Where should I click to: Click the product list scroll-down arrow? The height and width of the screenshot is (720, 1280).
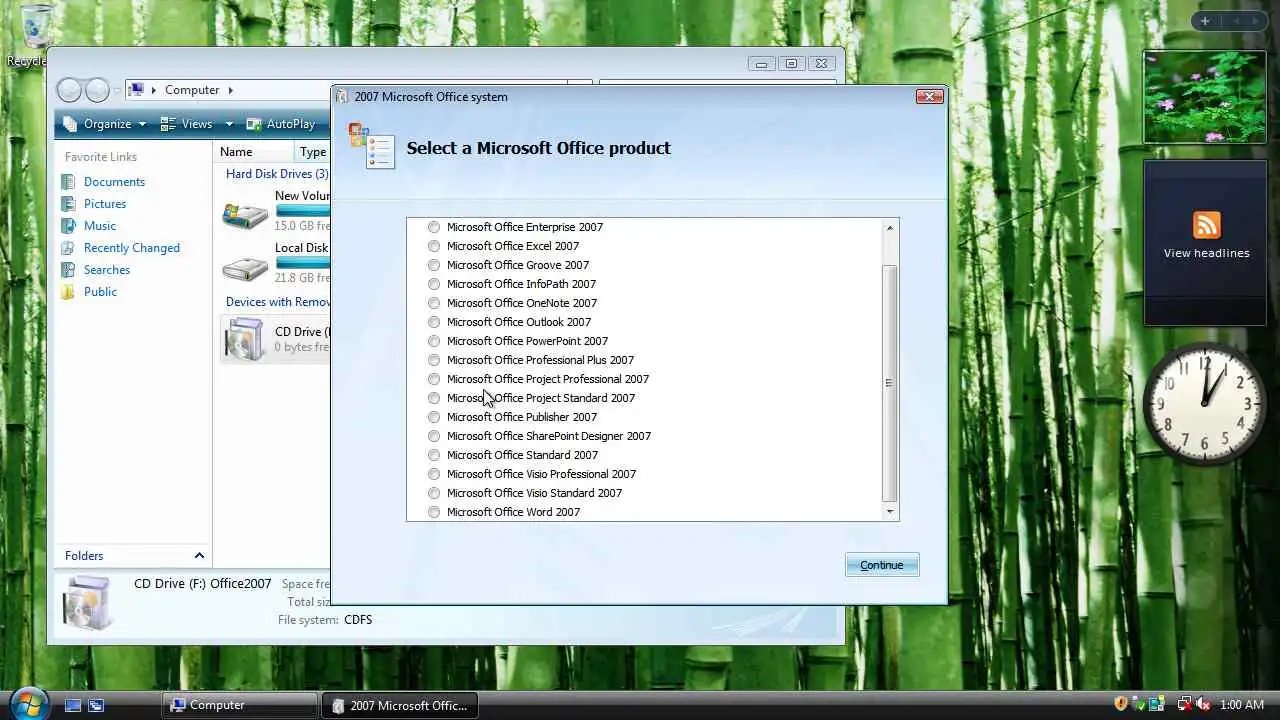(890, 512)
